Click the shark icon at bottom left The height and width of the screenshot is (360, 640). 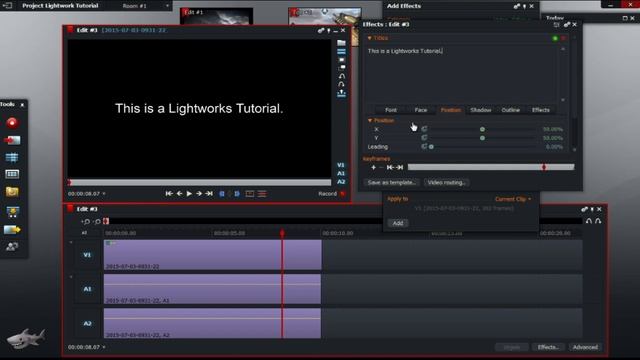[x=26, y=338]
